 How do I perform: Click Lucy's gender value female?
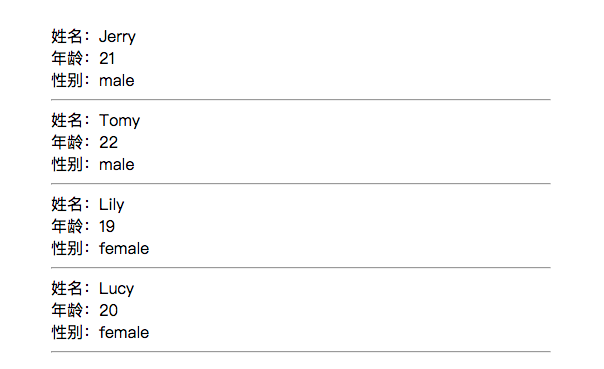click(x=124, y=333)
